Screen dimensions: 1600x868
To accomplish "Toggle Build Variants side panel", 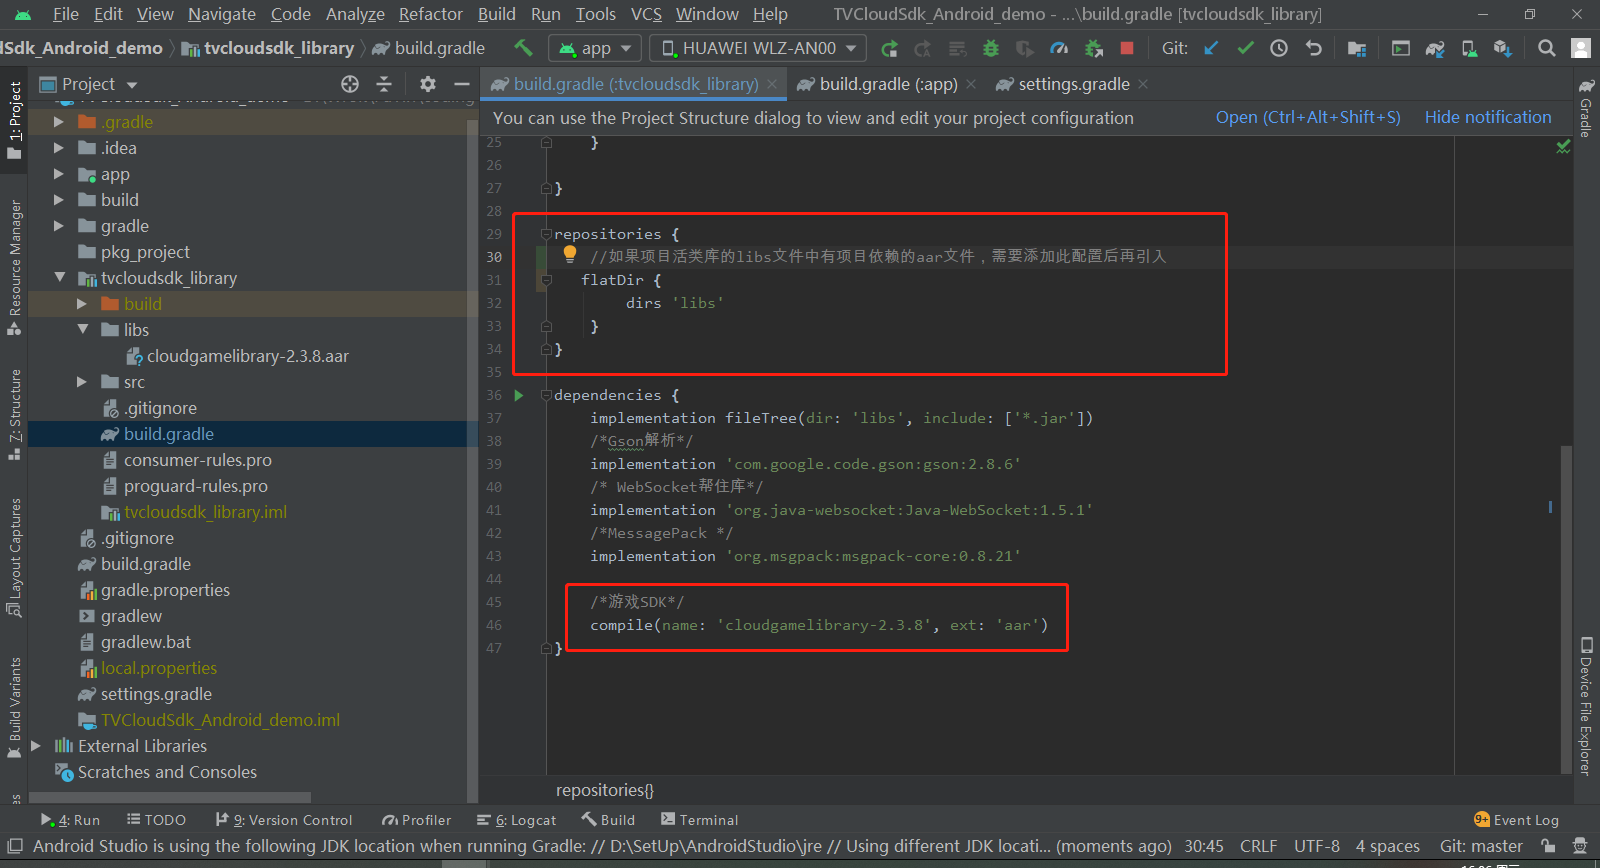I will tap(14, 707).
